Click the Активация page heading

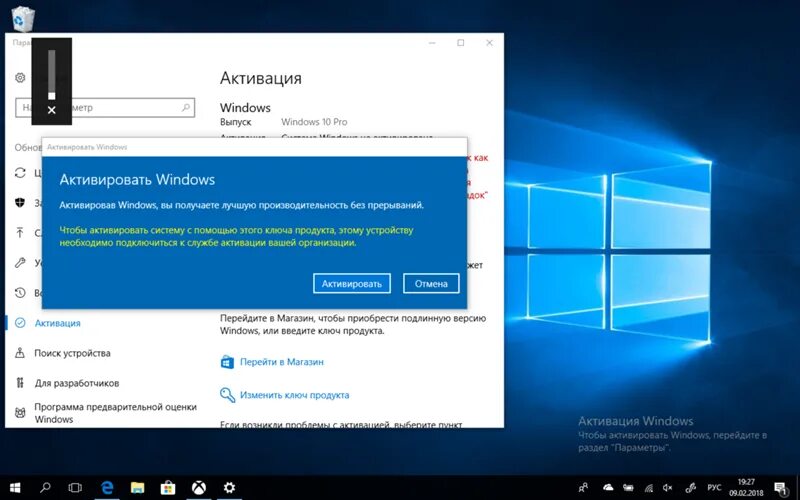pyautogui.click(x=261, y=78)
